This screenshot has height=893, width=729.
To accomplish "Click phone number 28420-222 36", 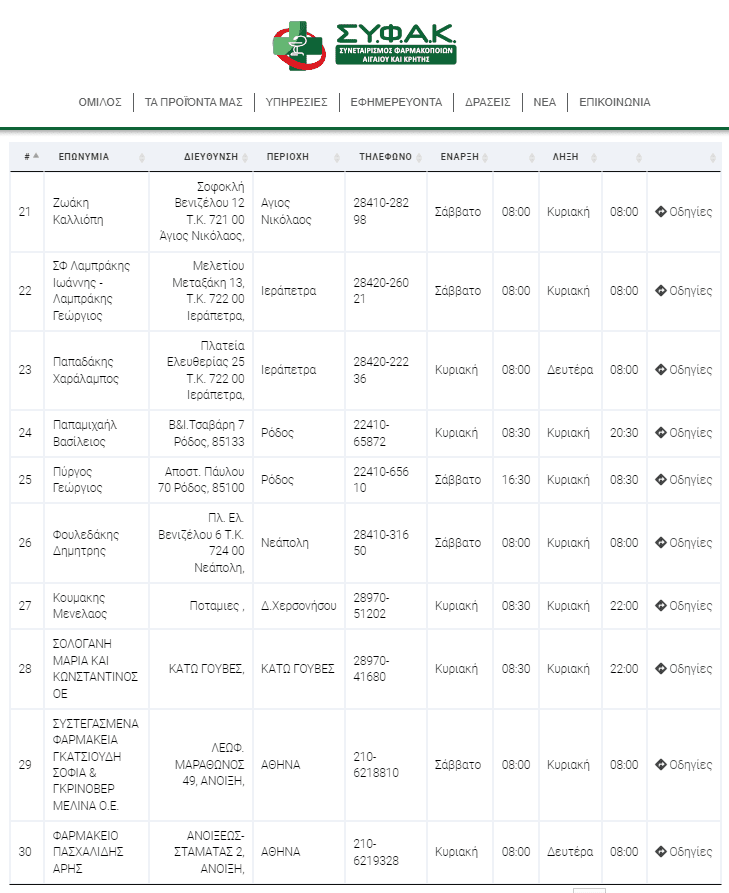I will (x=381, y=370).
